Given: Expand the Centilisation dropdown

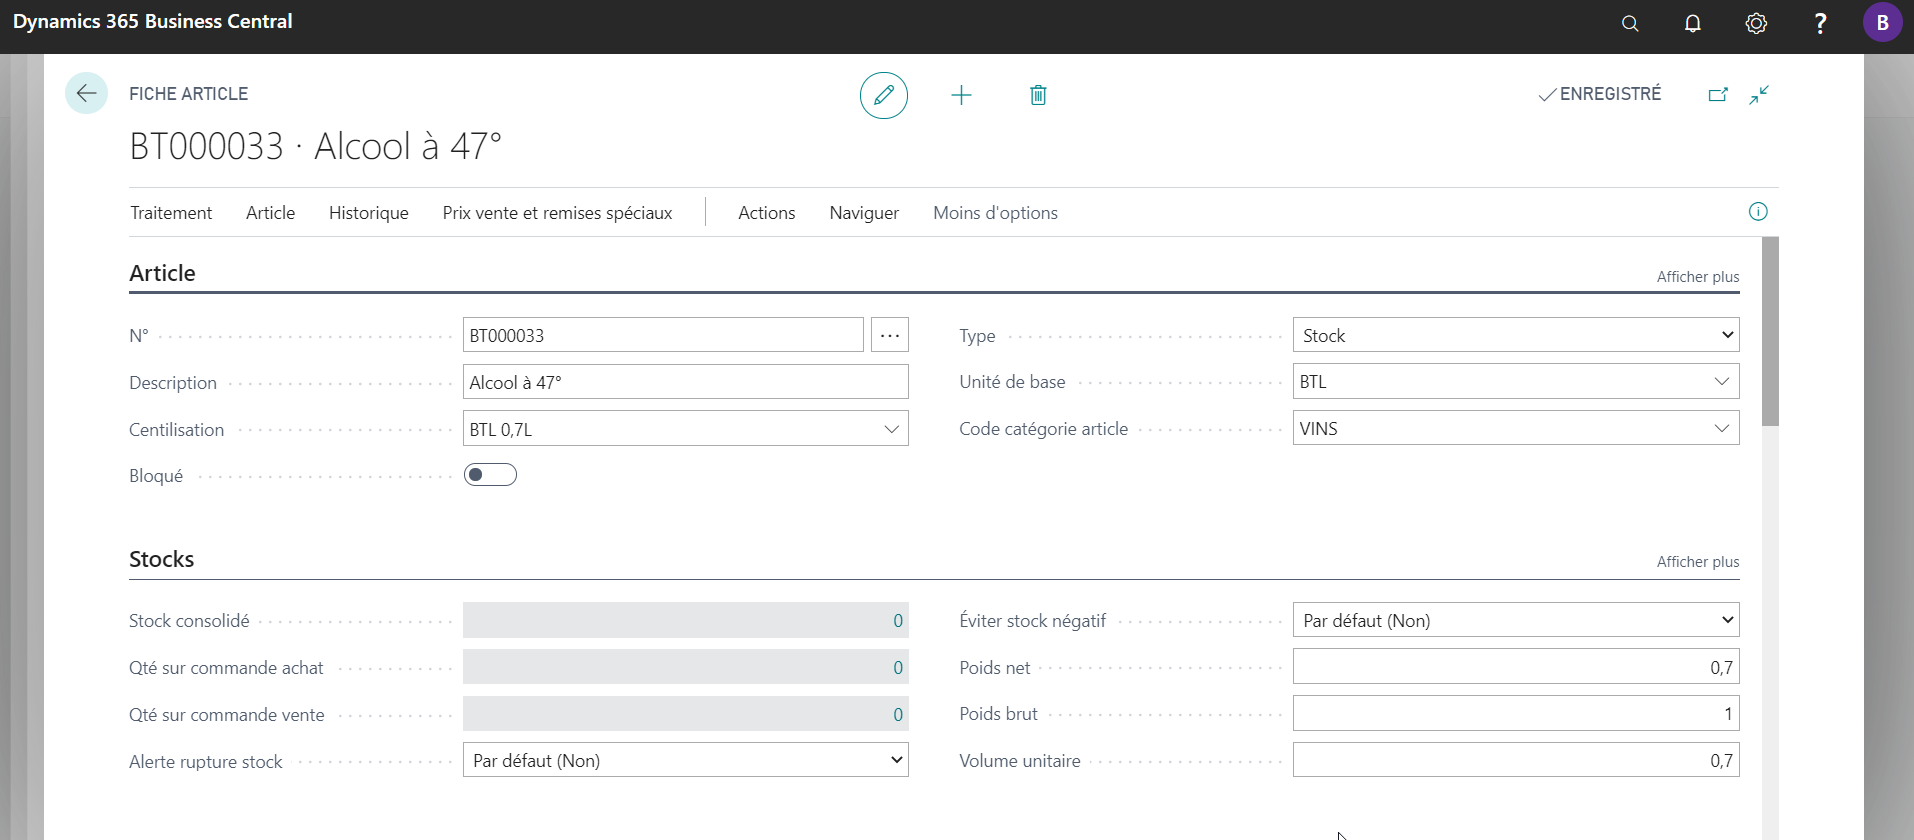Looking at the screenshot, I should [x=891, y=429].
